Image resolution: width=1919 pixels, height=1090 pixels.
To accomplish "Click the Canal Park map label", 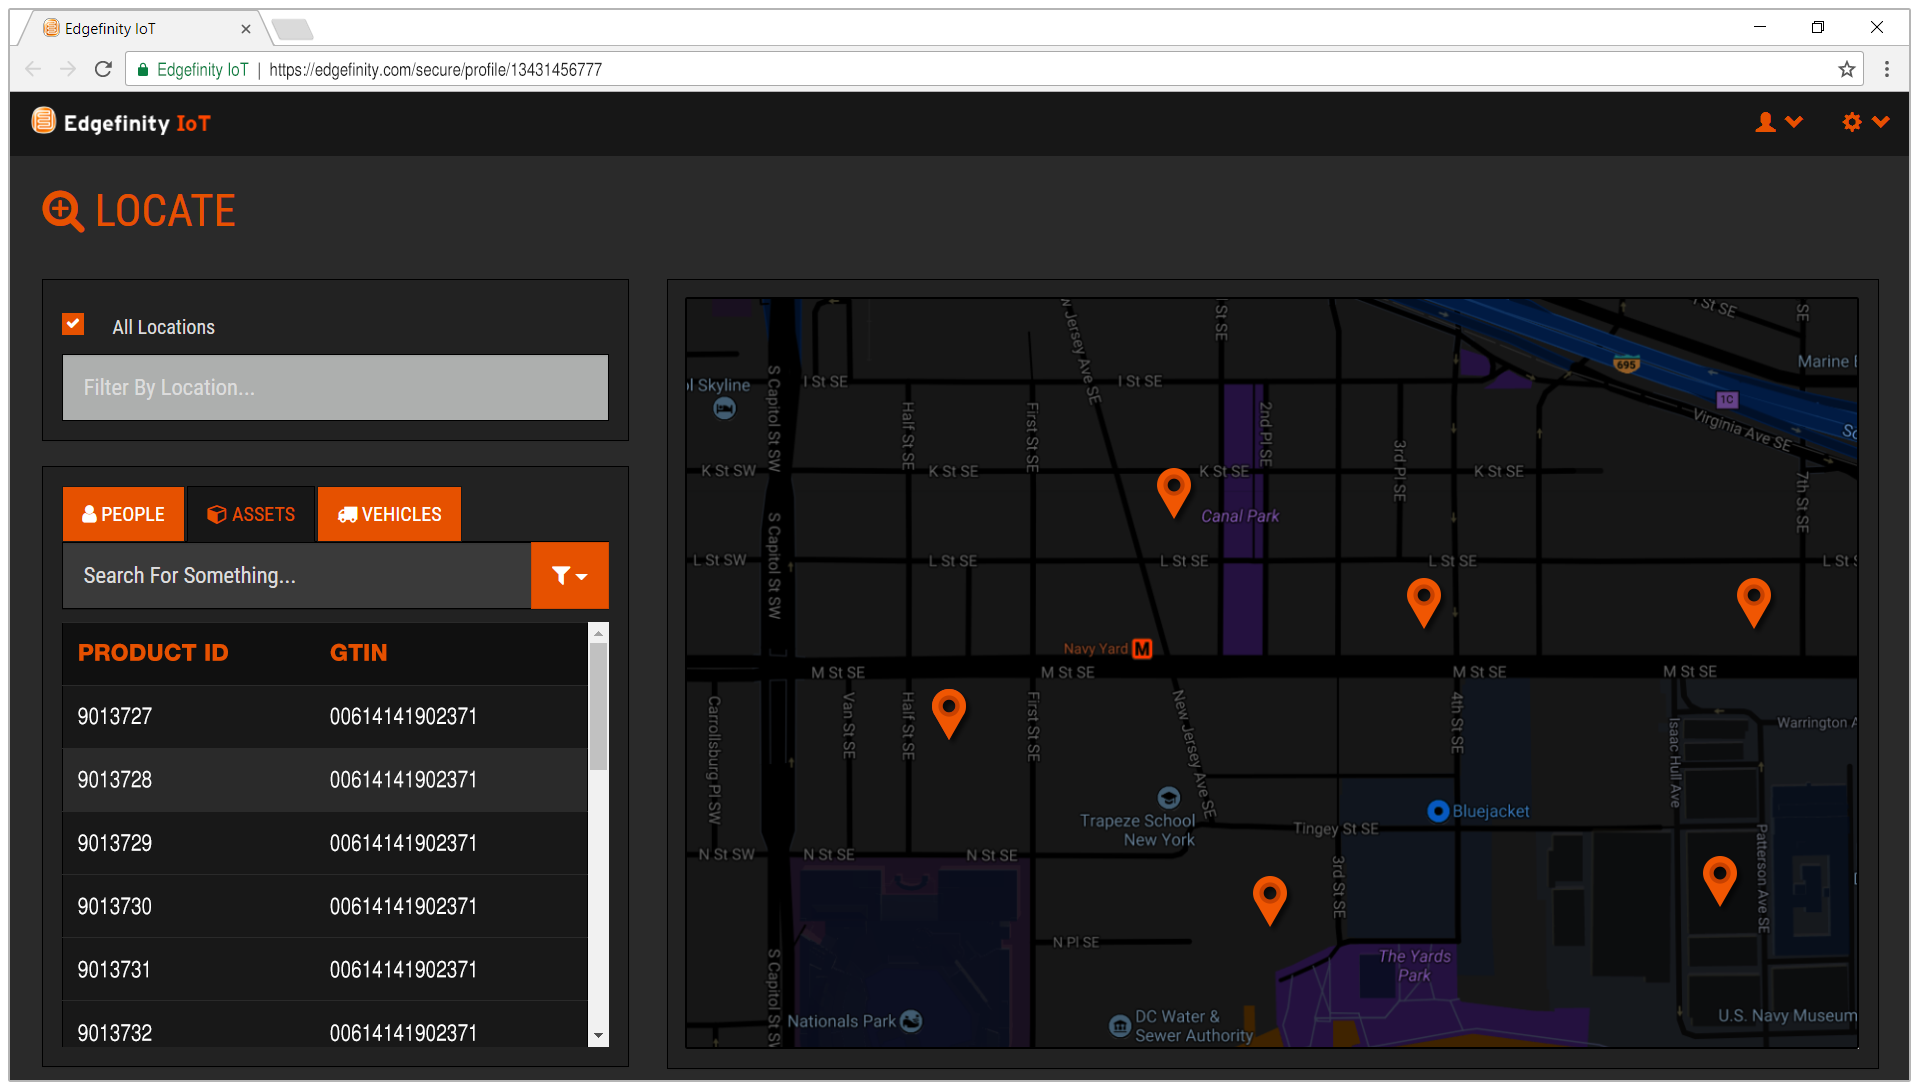I will click(1240, 516).
